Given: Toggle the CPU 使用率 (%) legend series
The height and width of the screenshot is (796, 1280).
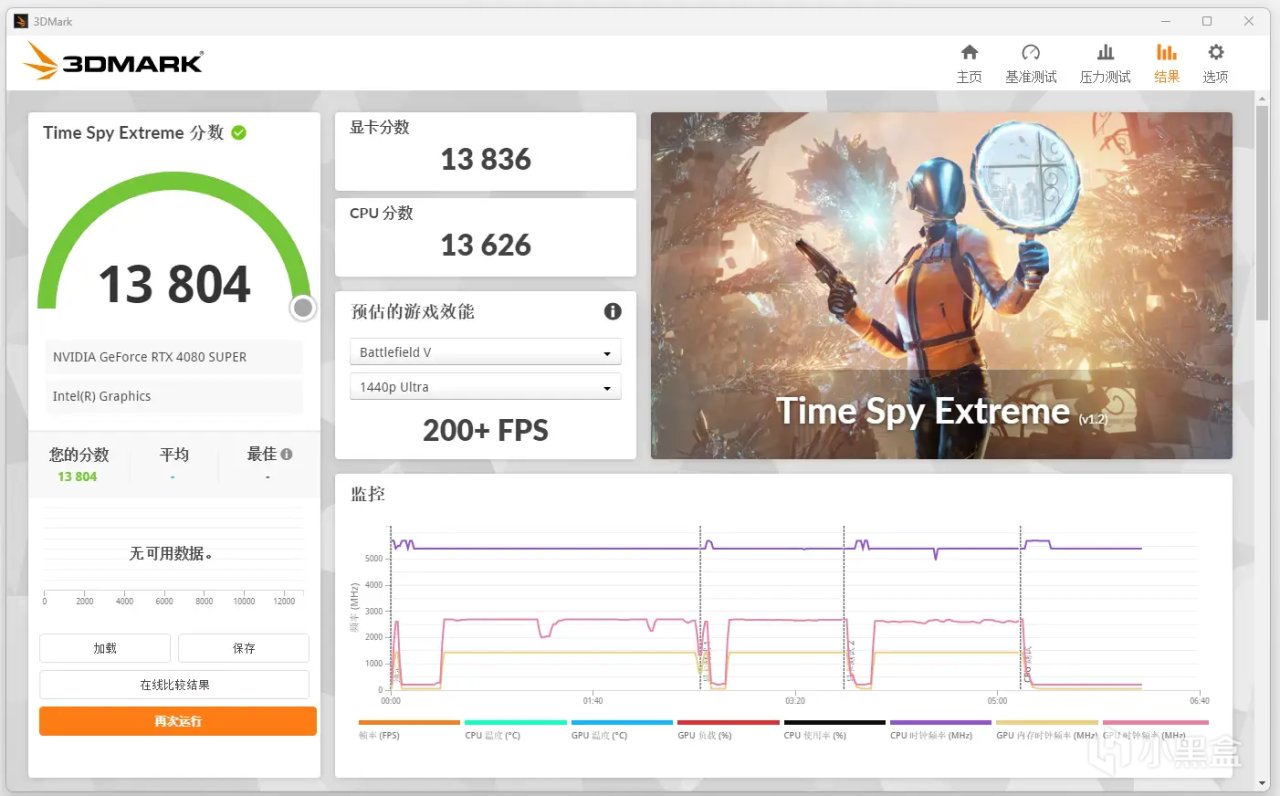Looking at the screenshot, I should tap(834, 730).
